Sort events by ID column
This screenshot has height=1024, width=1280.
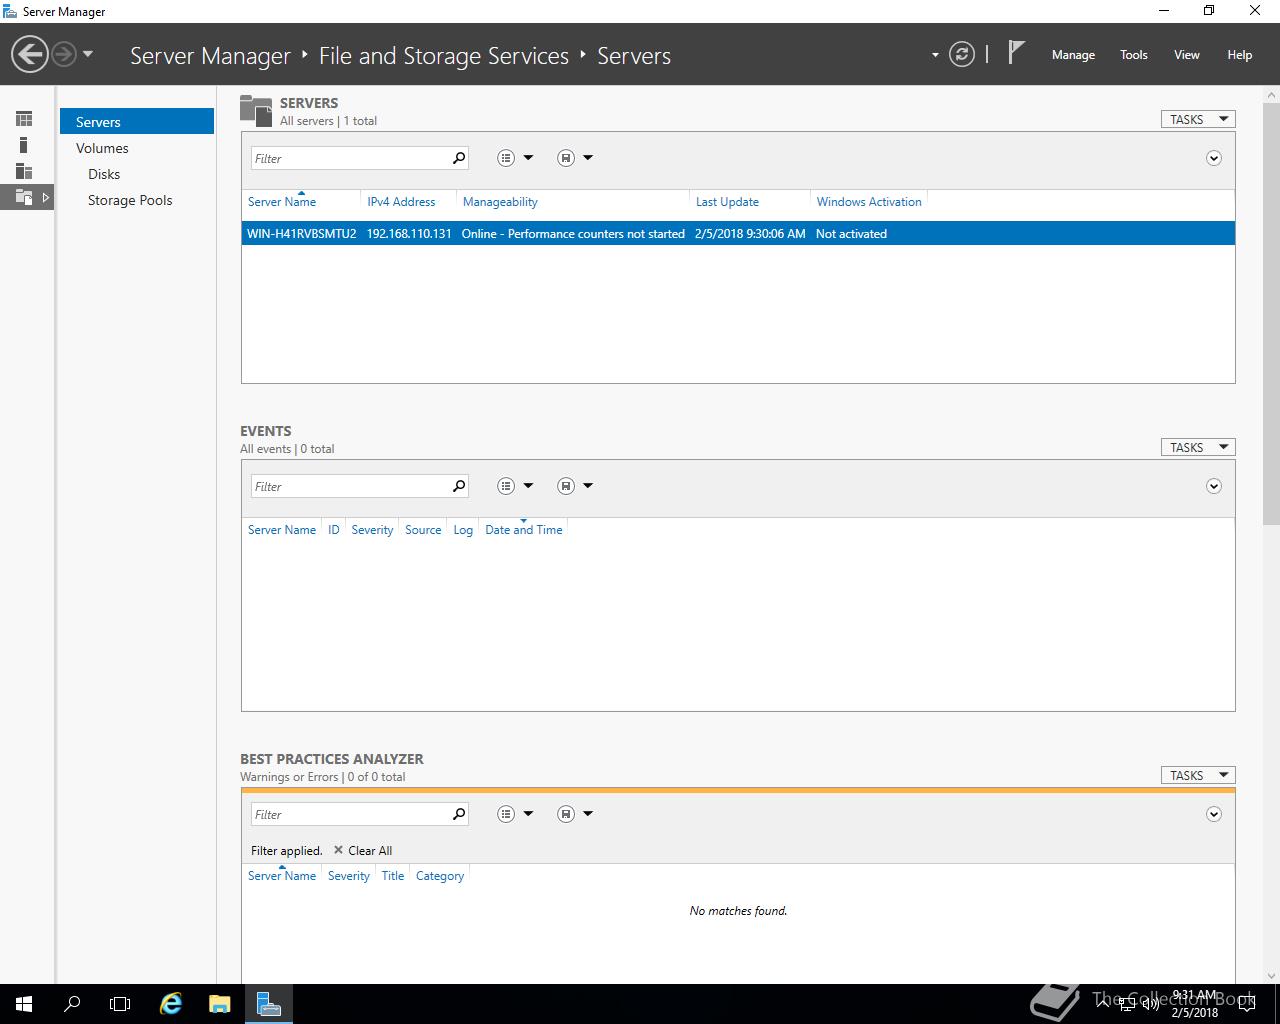click(x=334, y=530)
